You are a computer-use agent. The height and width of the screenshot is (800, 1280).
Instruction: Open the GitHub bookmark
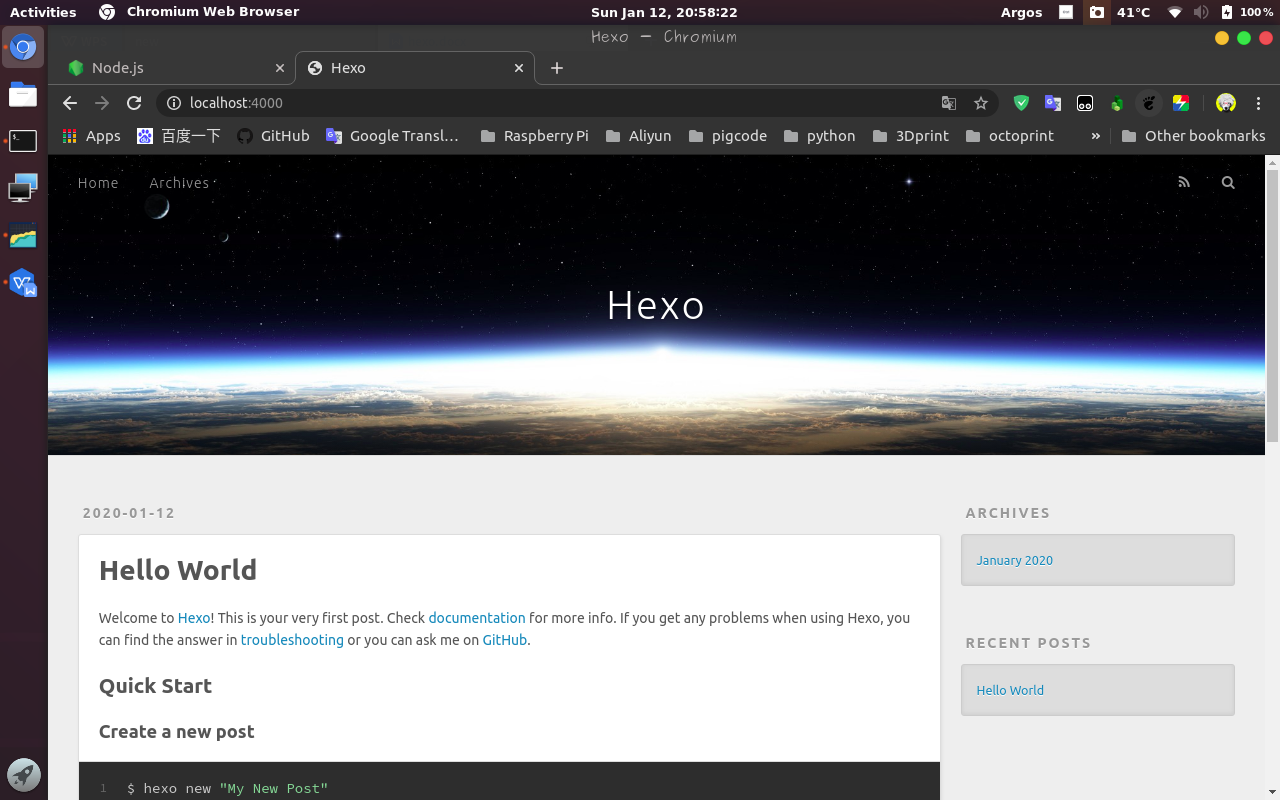(273, 136)
